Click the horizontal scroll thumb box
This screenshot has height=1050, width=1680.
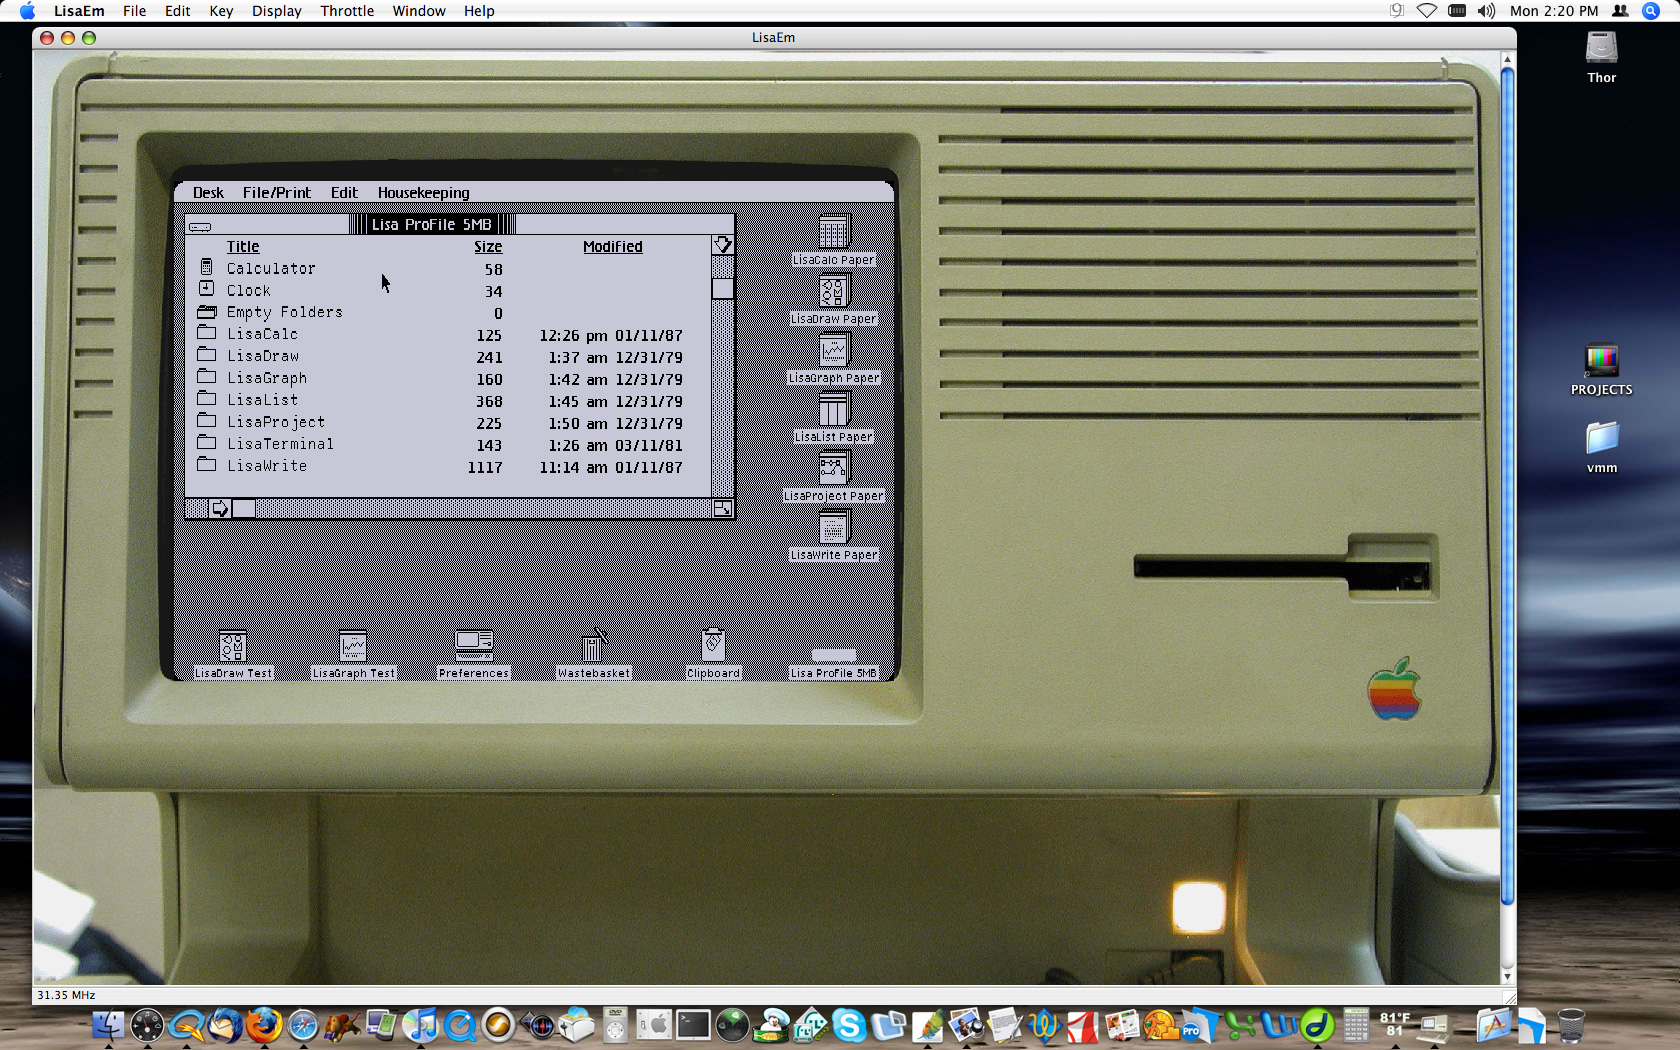pos(243,508)
